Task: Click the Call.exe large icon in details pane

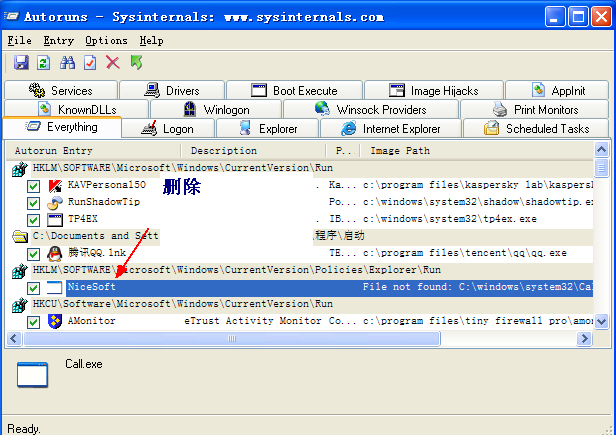Action: click(x=32, y=374)
